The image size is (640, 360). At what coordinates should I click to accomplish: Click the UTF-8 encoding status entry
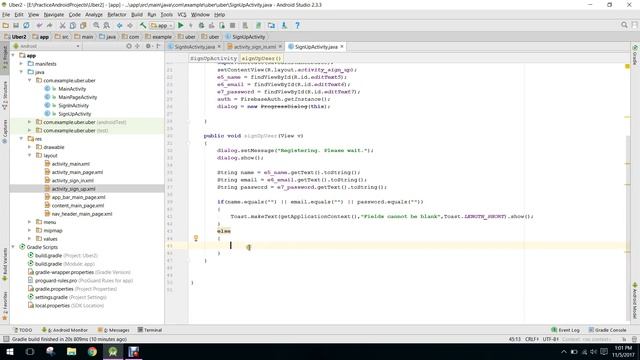(551, 339)
